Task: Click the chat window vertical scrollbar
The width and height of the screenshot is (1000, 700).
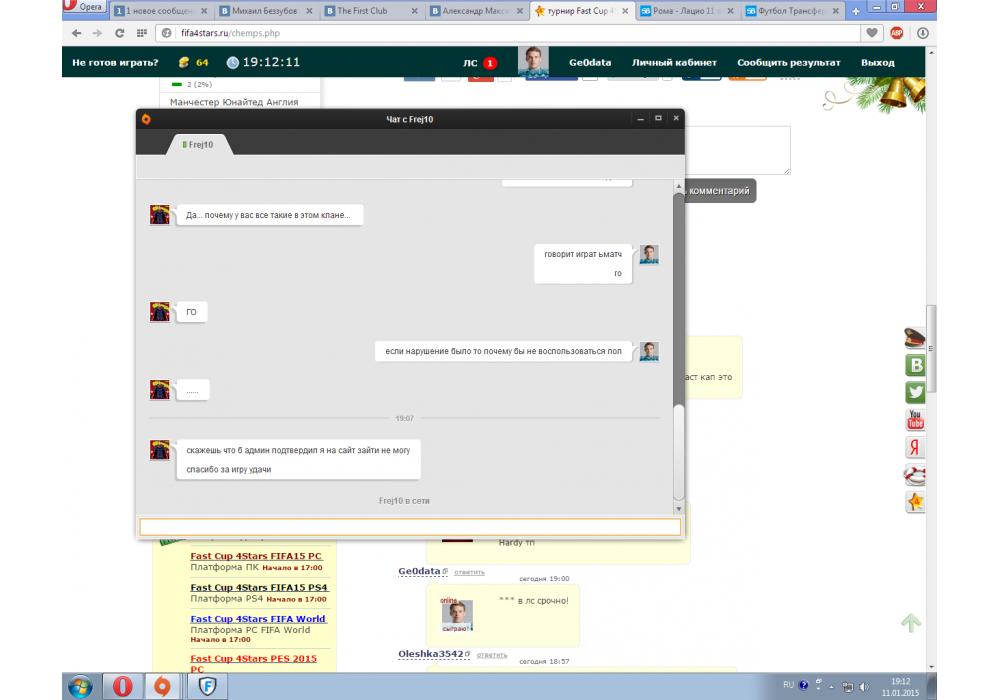Action: 679,300
